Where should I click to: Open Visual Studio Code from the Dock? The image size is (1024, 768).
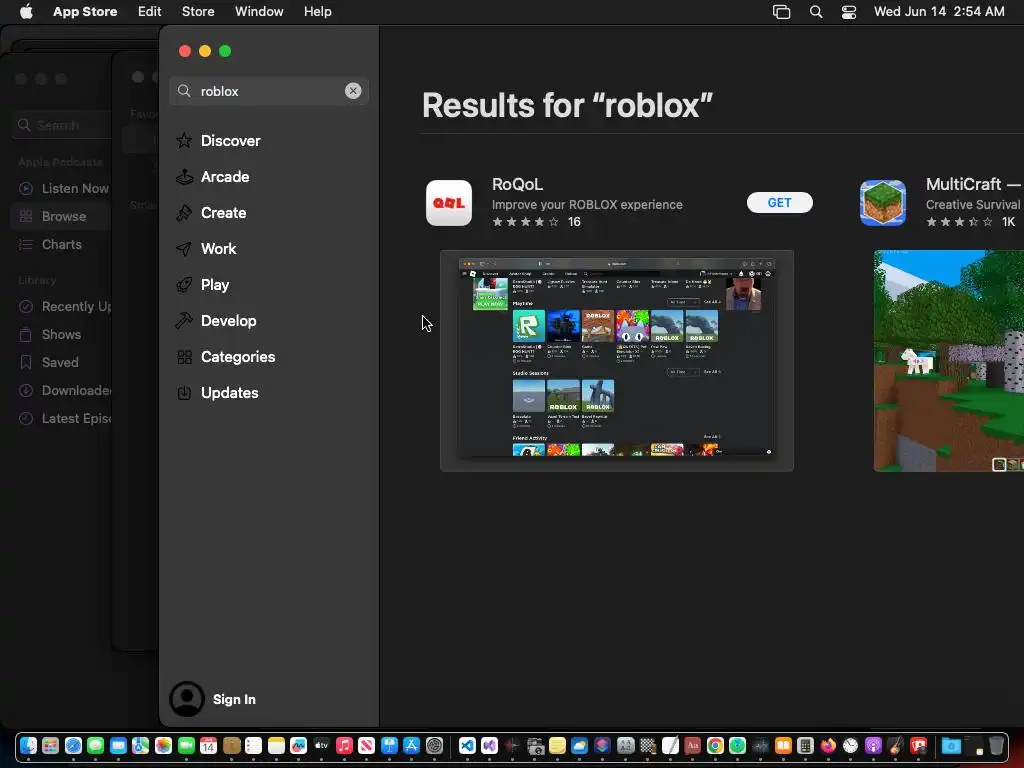467,745
